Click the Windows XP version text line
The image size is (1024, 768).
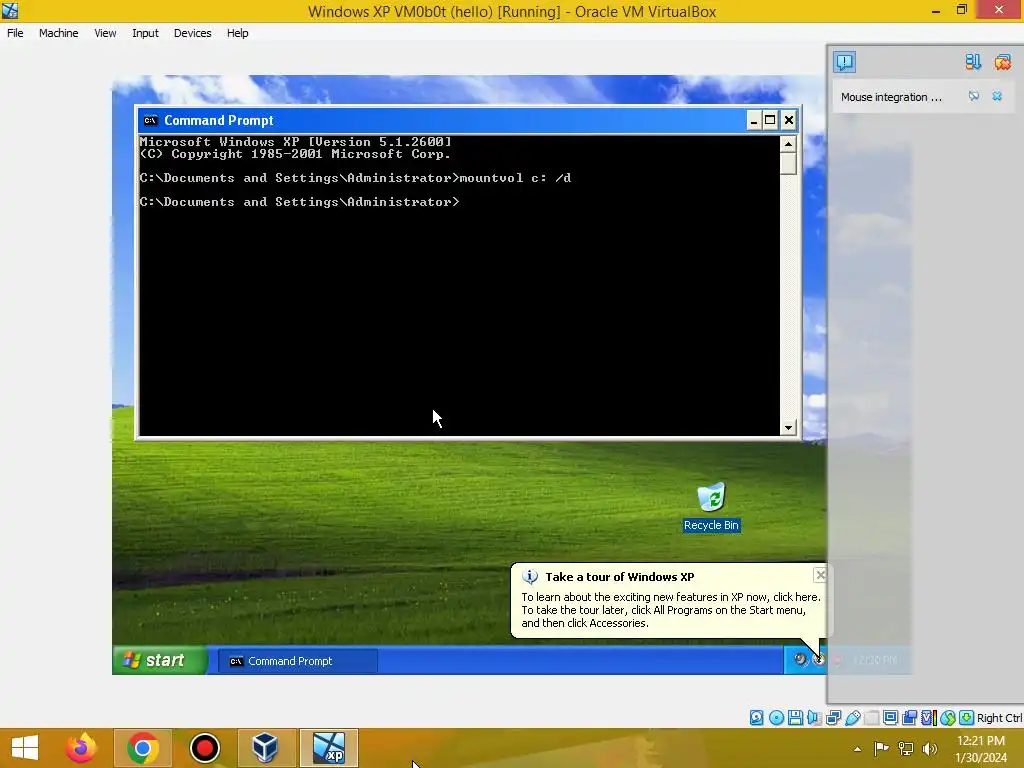click(295, 142)
